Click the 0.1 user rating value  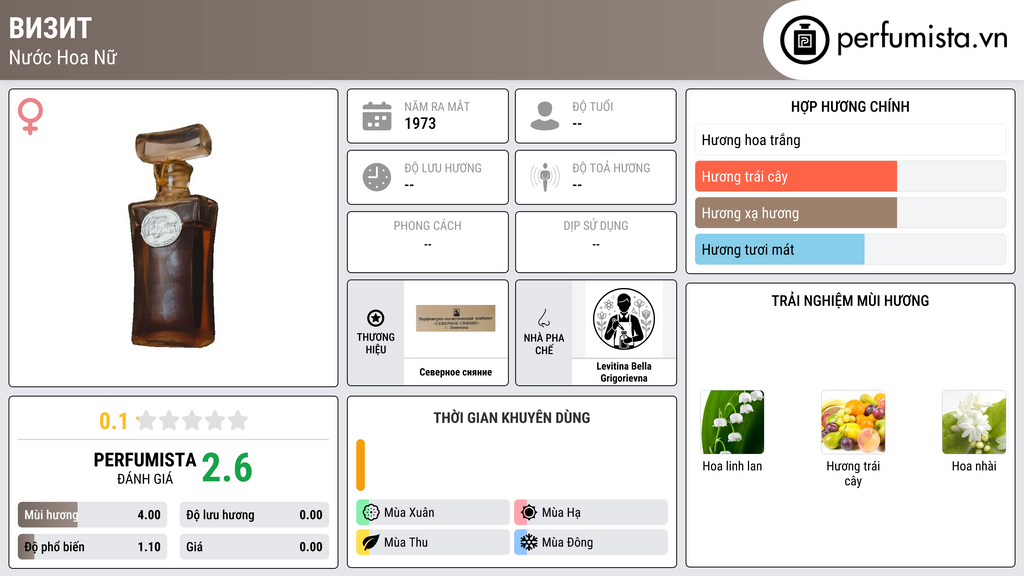(114, 421)
